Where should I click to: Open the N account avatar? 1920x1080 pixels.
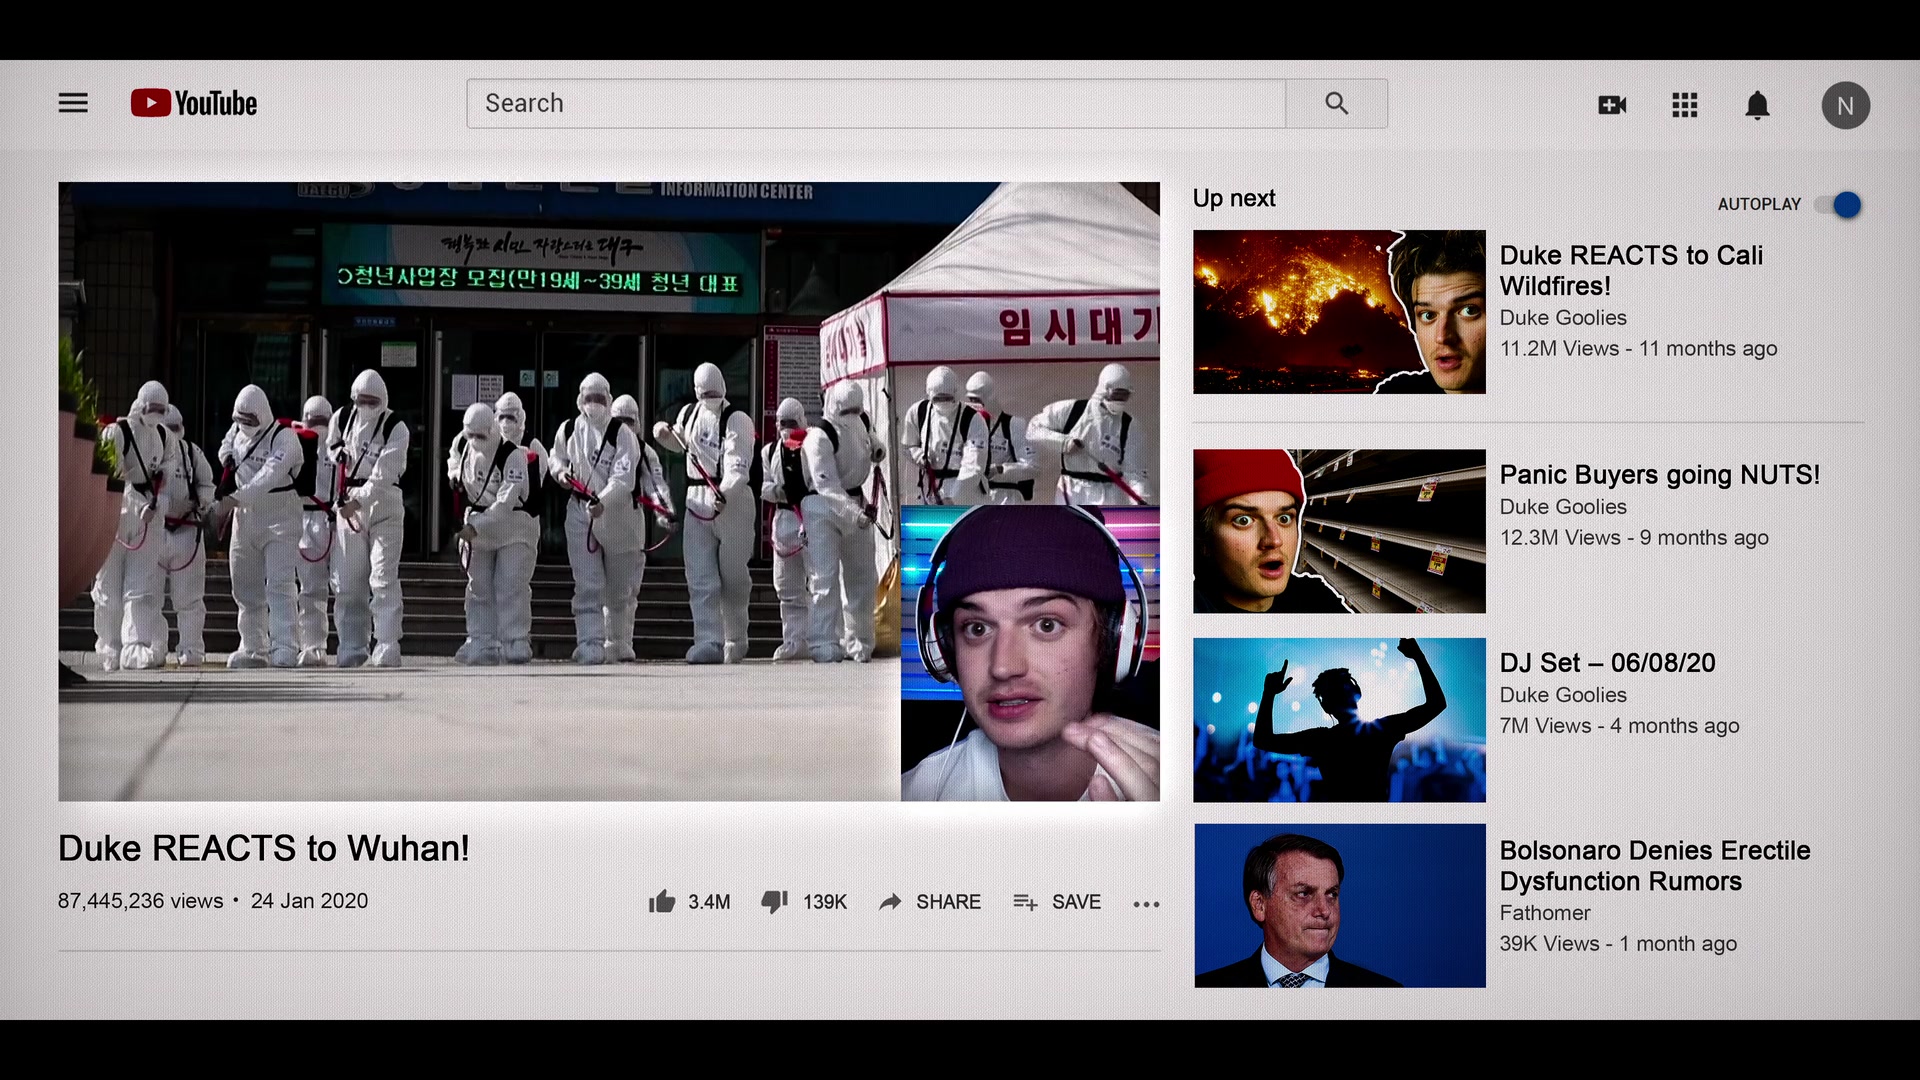[1845, 105]
